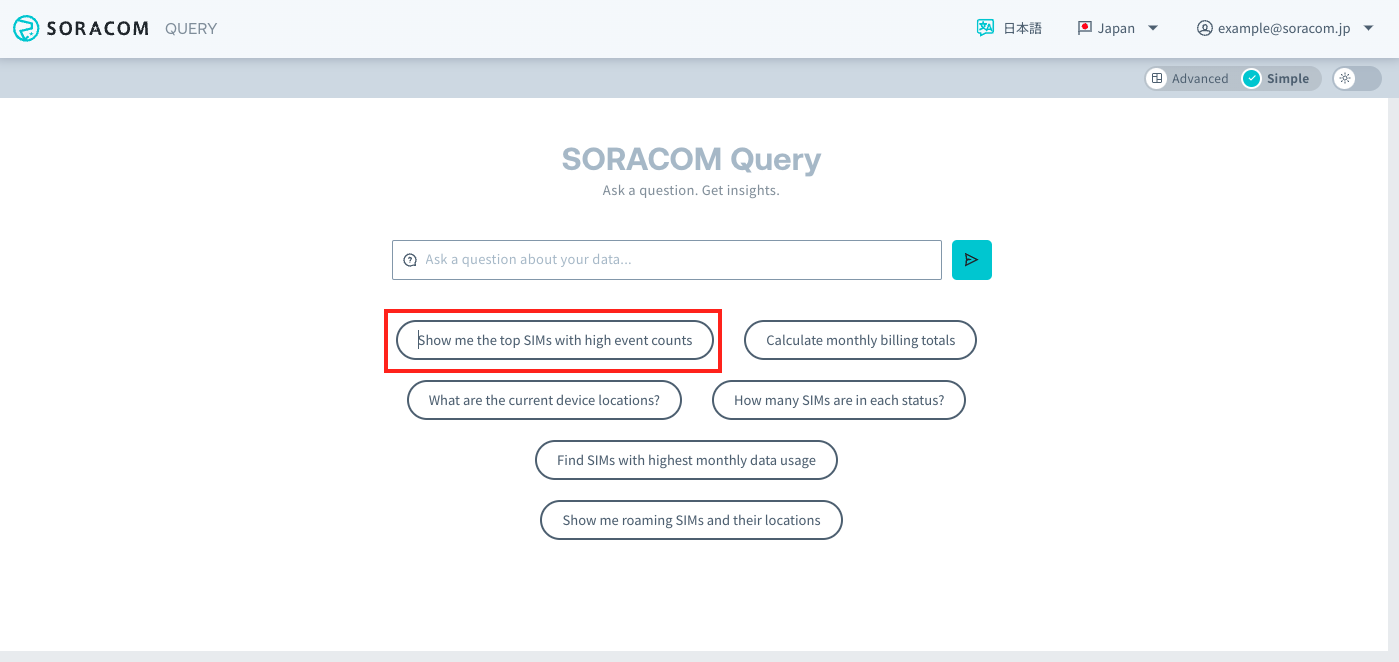Click the Simple tab label

tap(1290, 77)
